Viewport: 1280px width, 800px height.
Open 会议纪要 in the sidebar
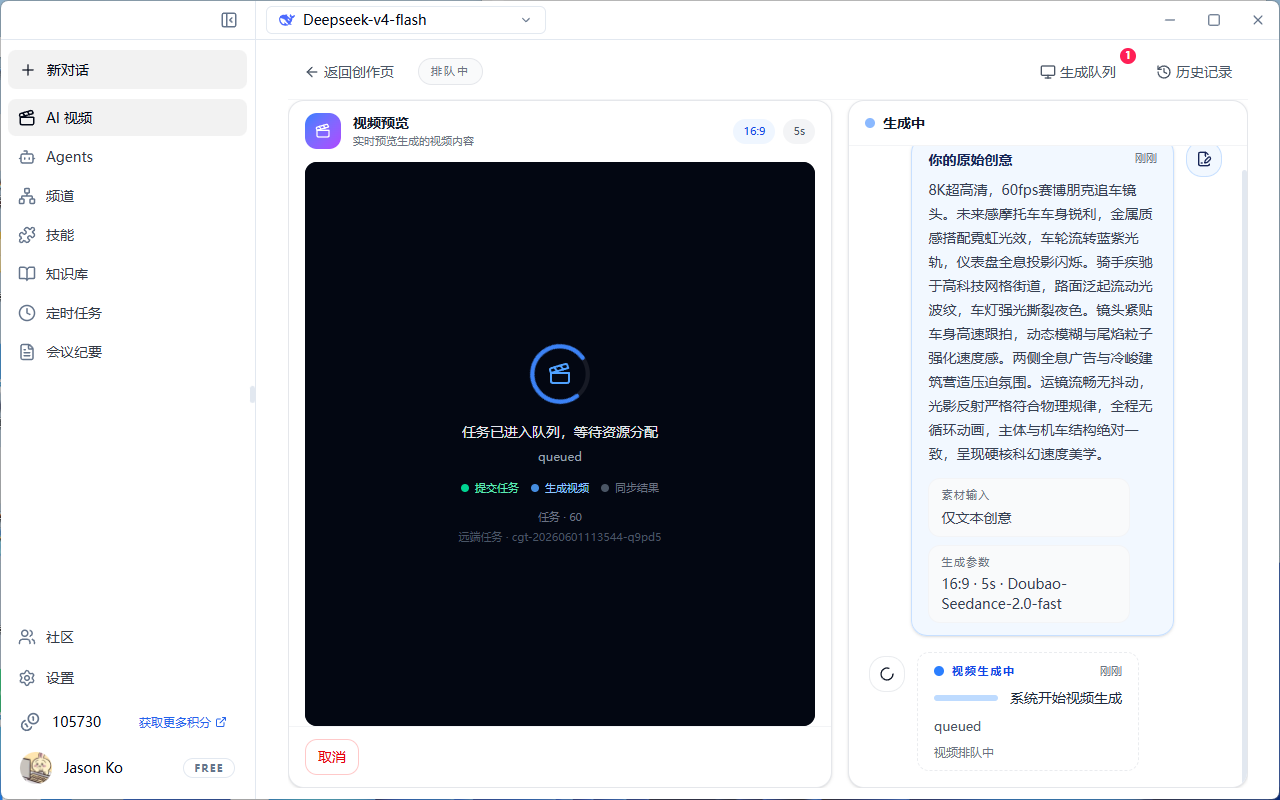(127, 352)
